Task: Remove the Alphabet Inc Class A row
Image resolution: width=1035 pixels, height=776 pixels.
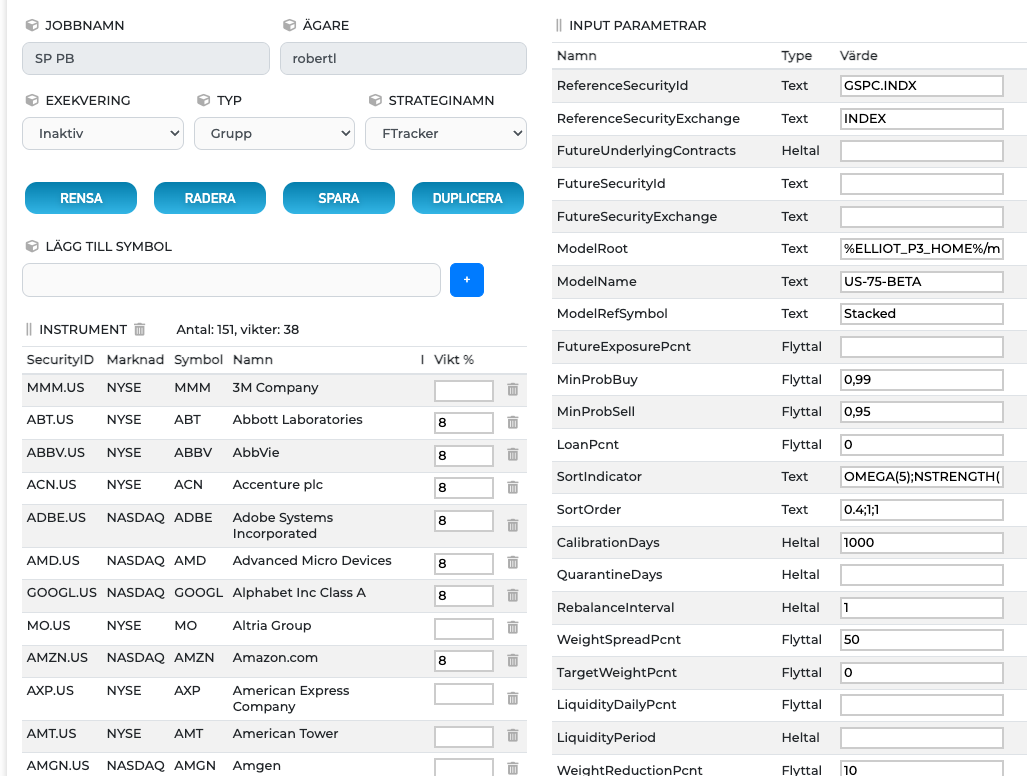Action: coord(513,595)
